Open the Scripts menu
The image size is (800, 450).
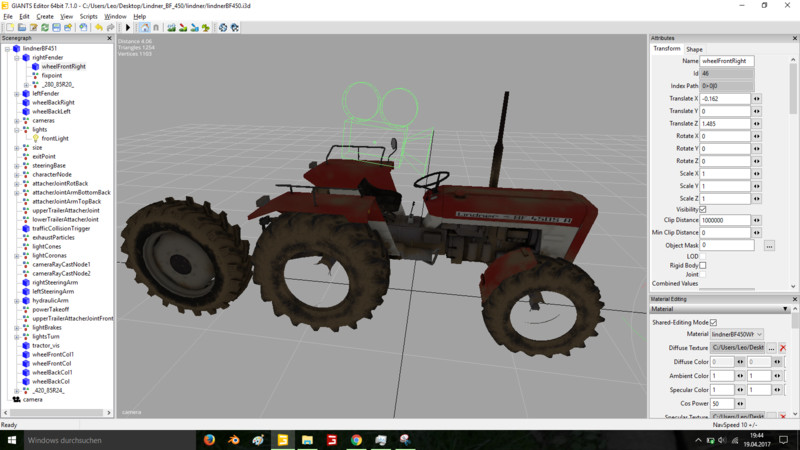[89, 16]
